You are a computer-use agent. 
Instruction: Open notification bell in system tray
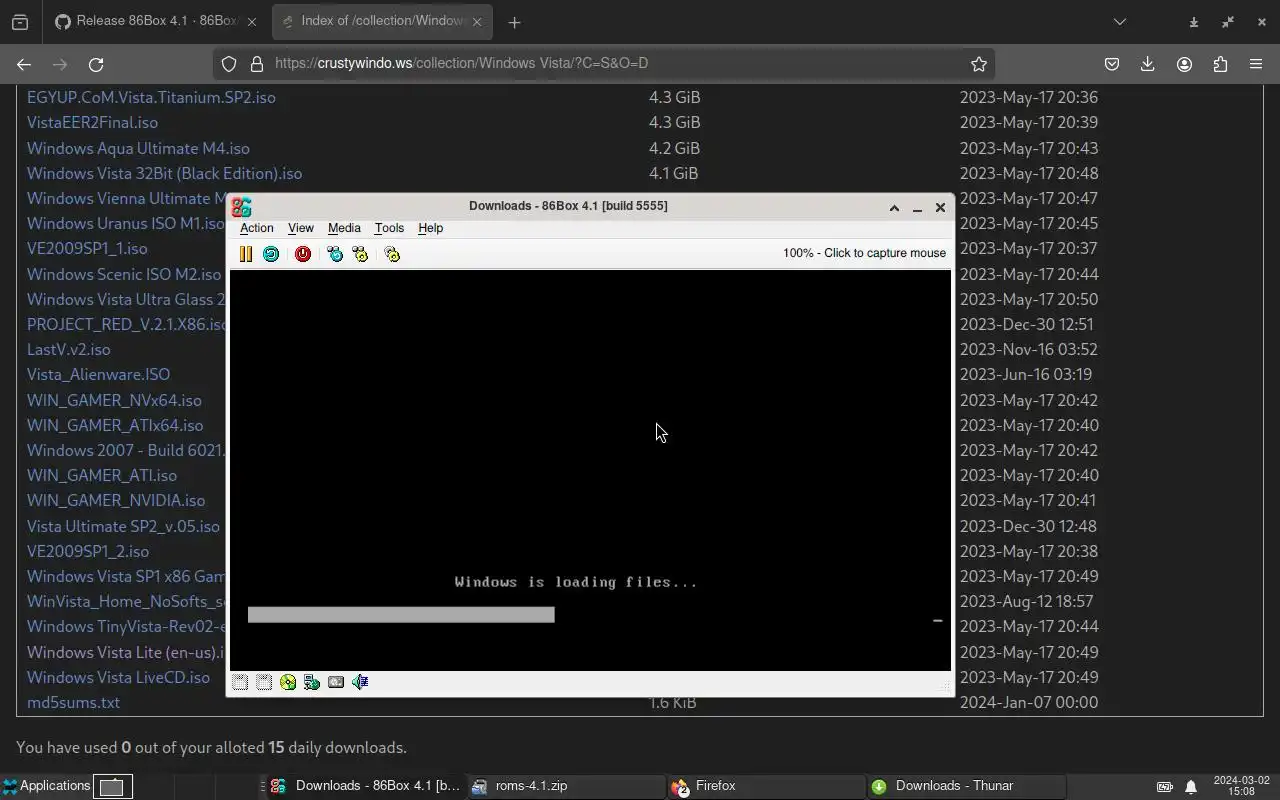(1191, 787)
